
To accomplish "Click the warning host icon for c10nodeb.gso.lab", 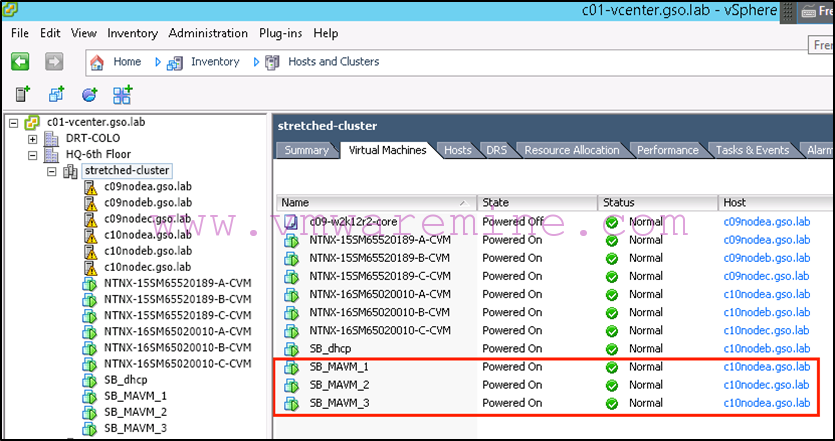I will [91, 251].
